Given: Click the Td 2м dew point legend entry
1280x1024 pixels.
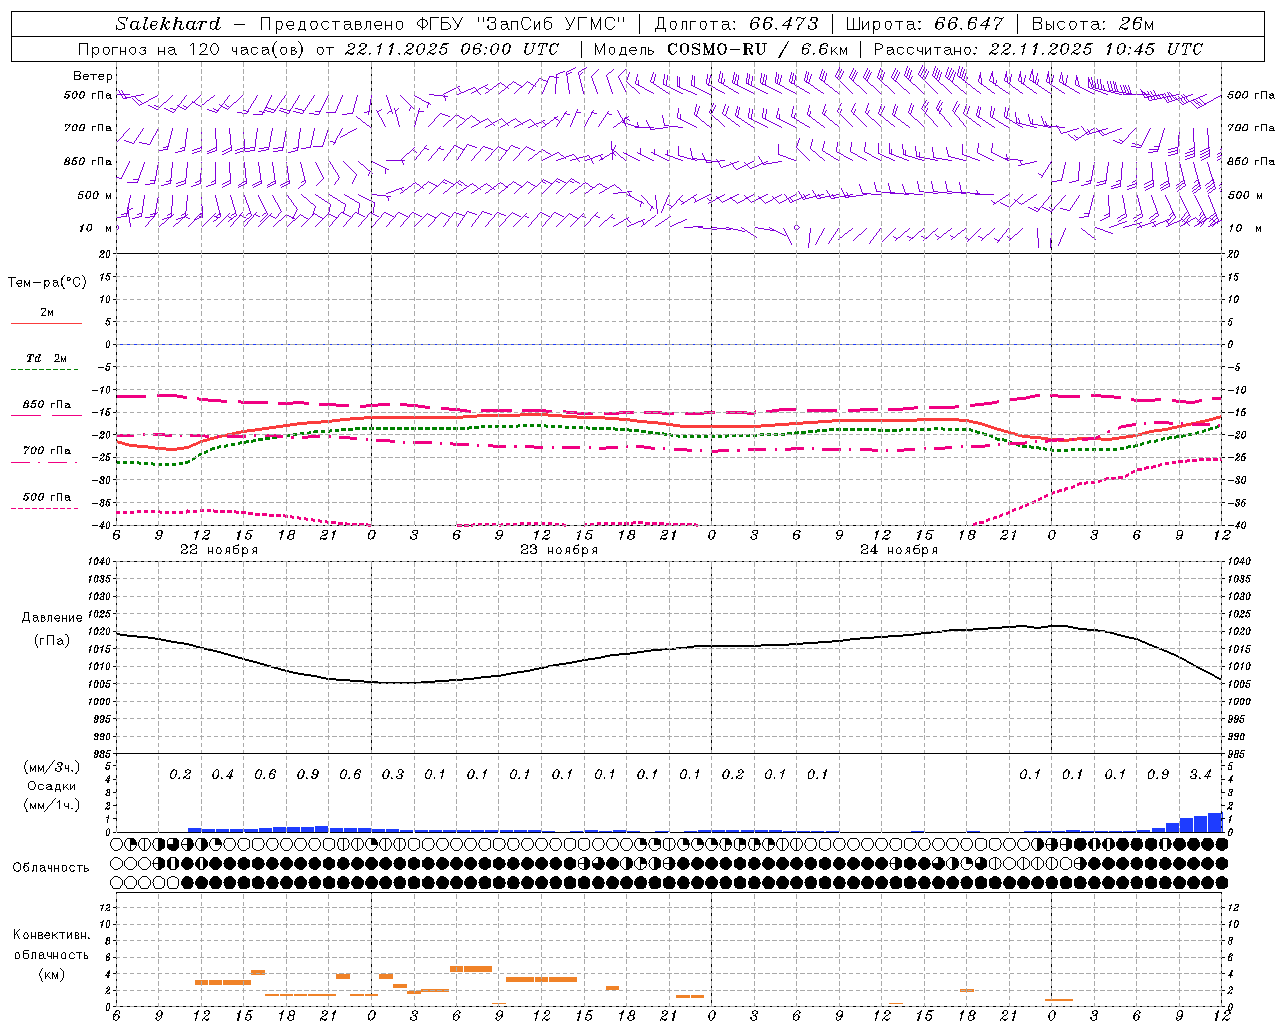Looking at the screenshot, I should pos(47,358).
